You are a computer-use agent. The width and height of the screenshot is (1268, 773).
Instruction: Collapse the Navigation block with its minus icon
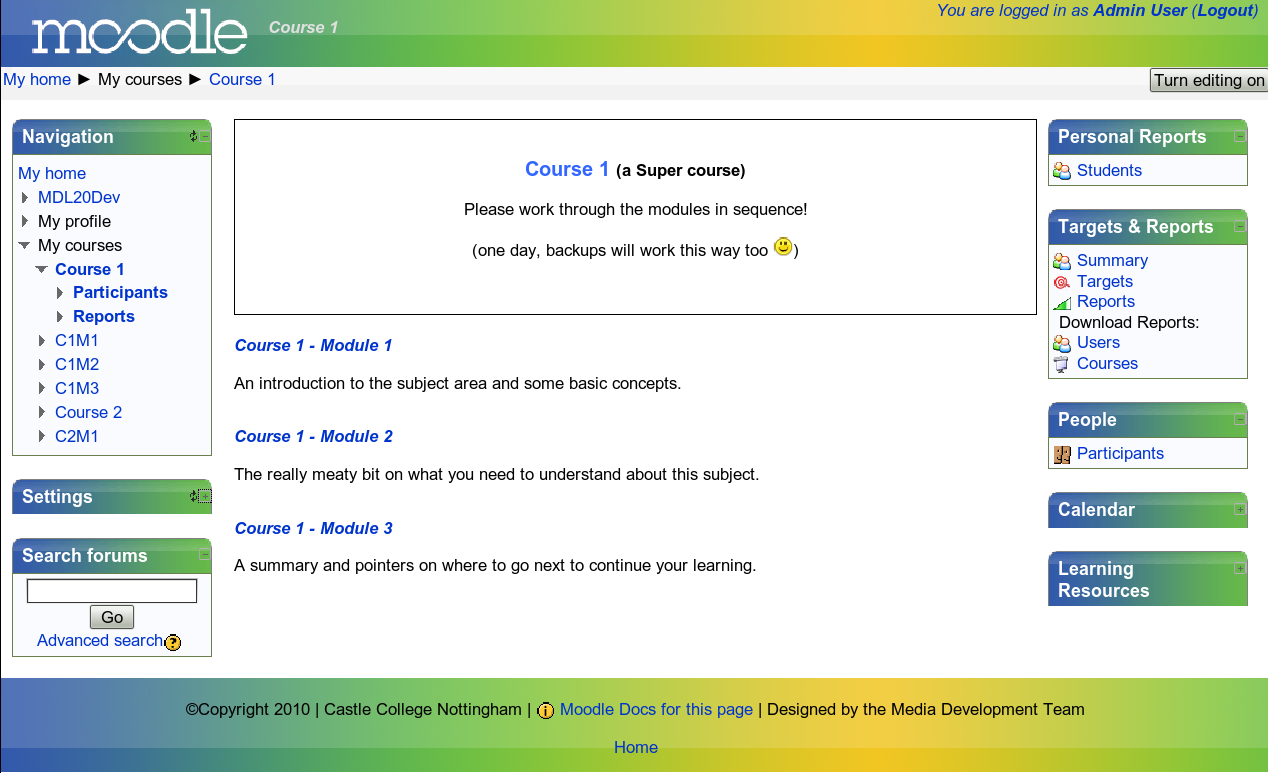205,136
